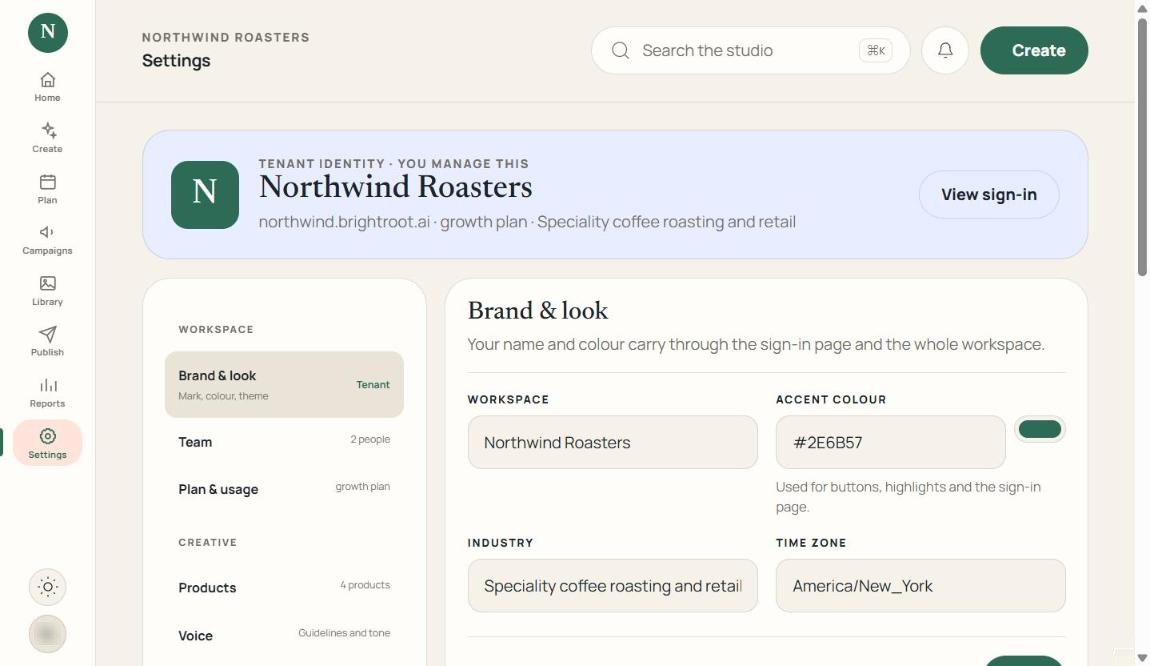Viewport: 1150px width, 666px height.
Task: Click the 'Tenant' badge on Brand & look
Action: click(x=373, y=384)
